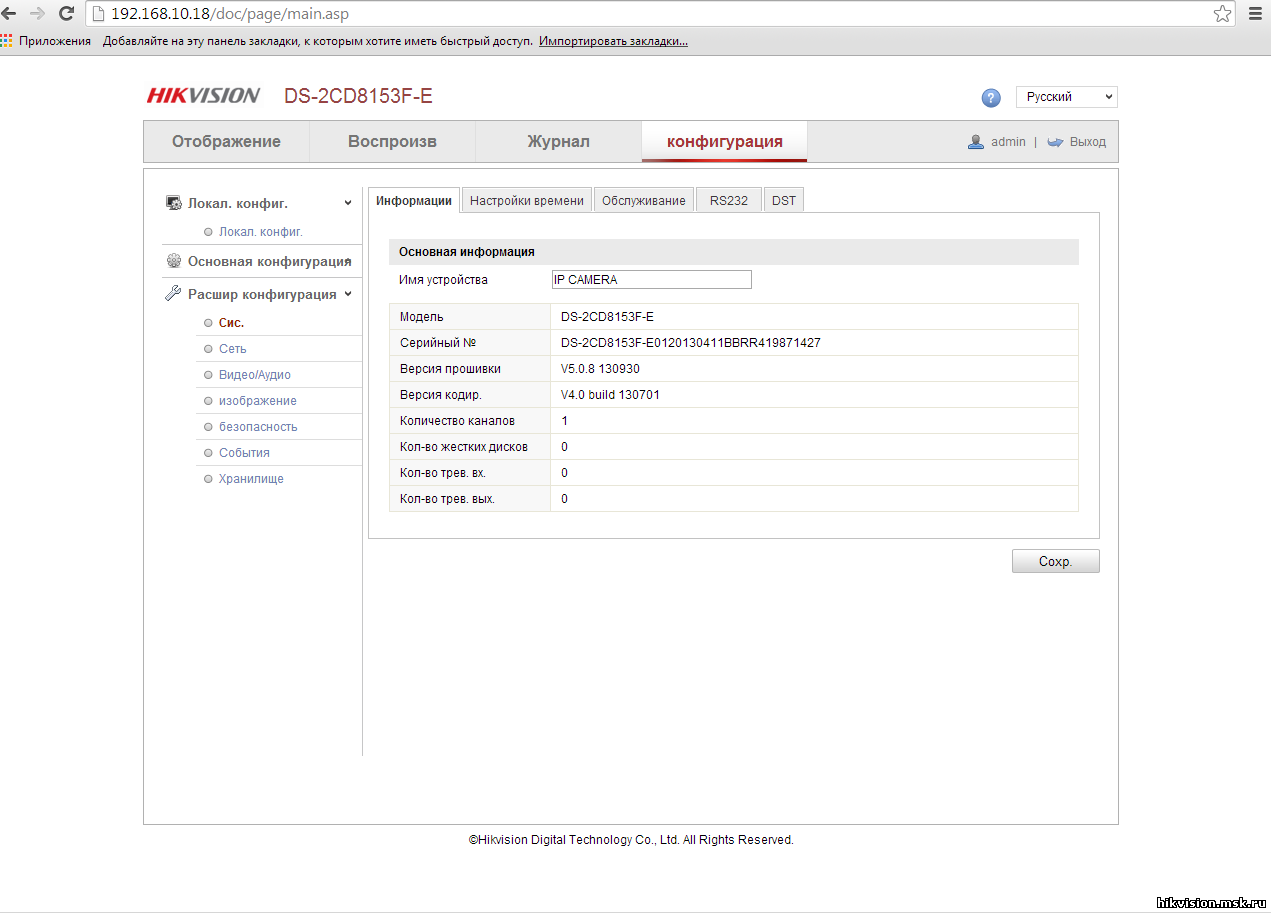The width and height of the screenshot is (1271, 913).
Task: Collapse the Расшир конфигурация section
Action: pyautogui.click(x=348, y=294)
